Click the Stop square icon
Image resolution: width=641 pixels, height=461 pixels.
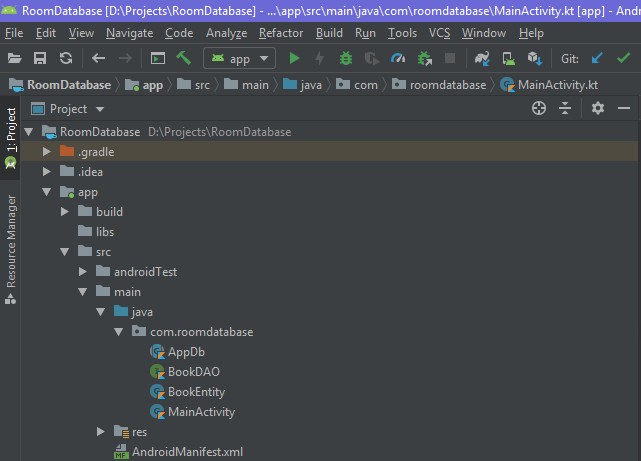[x=450, y=58]
